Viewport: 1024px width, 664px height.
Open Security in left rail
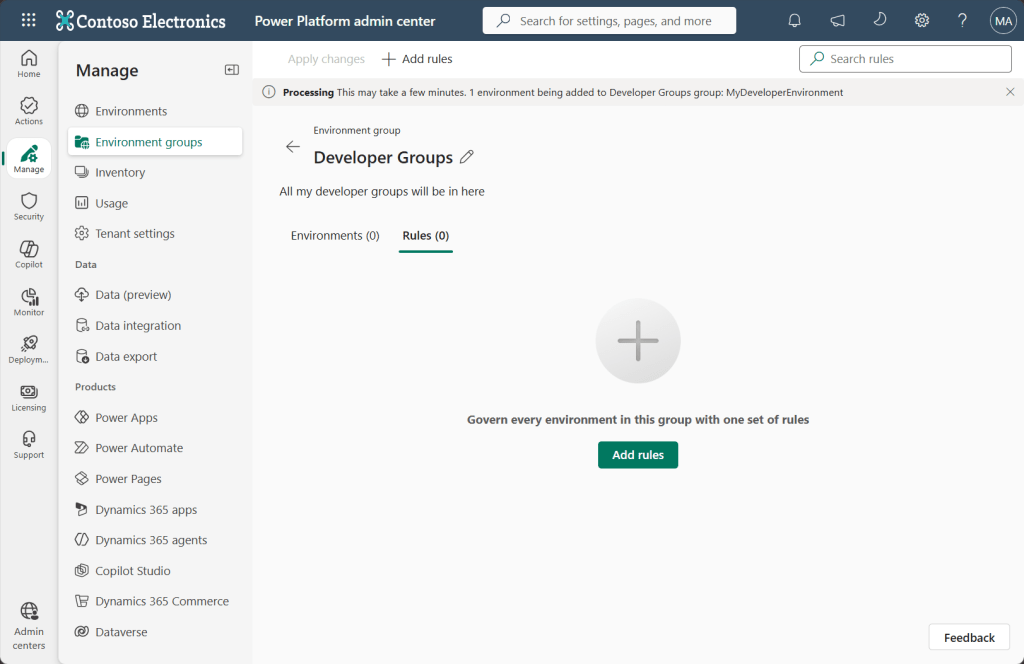29,206
